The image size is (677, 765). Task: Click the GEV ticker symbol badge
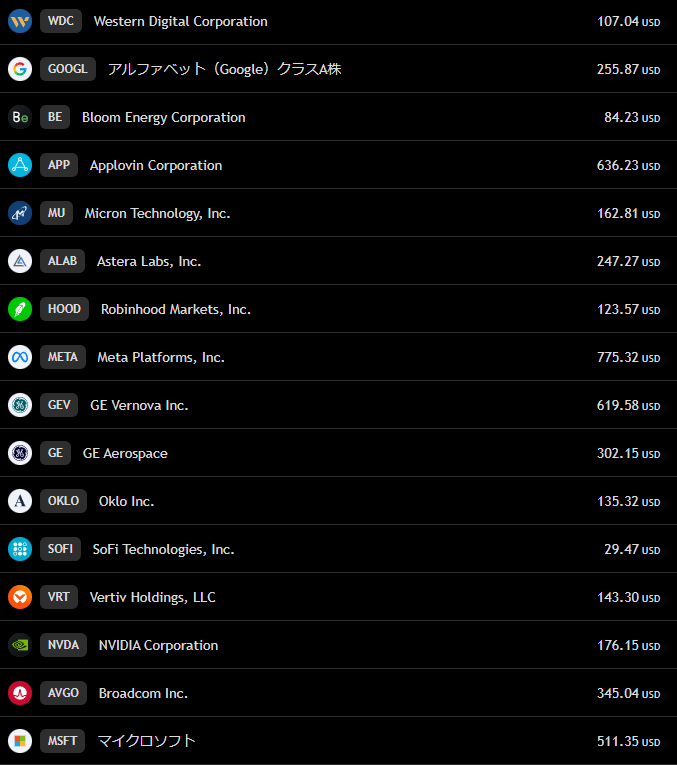59,405
